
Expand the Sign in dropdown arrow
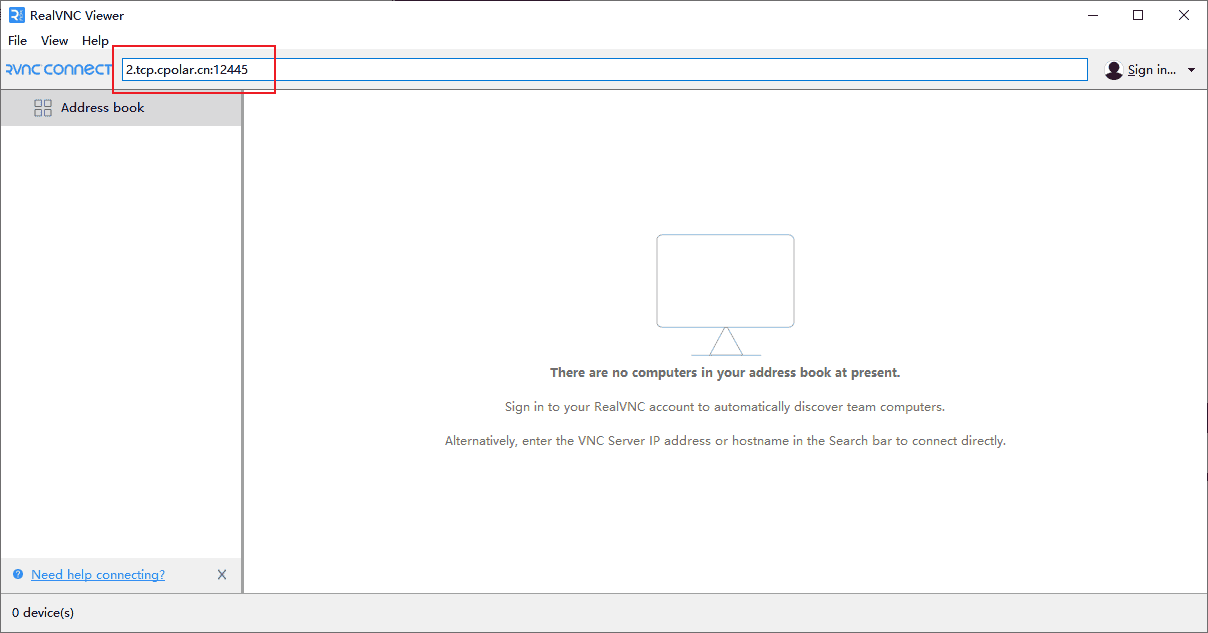[x=1191, y=70]
